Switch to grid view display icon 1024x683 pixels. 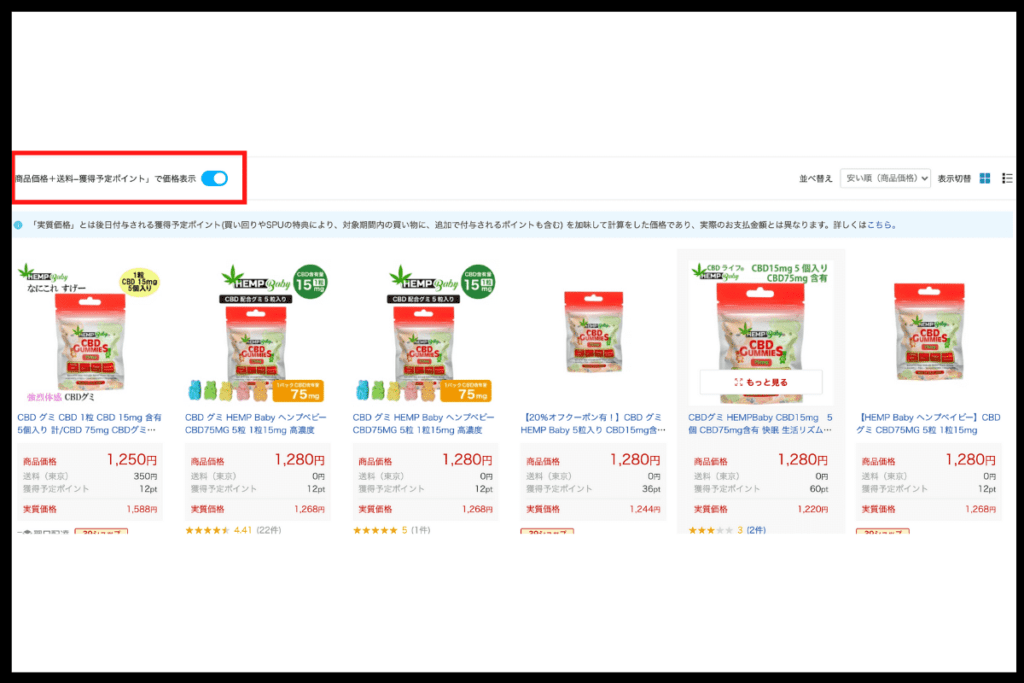click(985, 178)
